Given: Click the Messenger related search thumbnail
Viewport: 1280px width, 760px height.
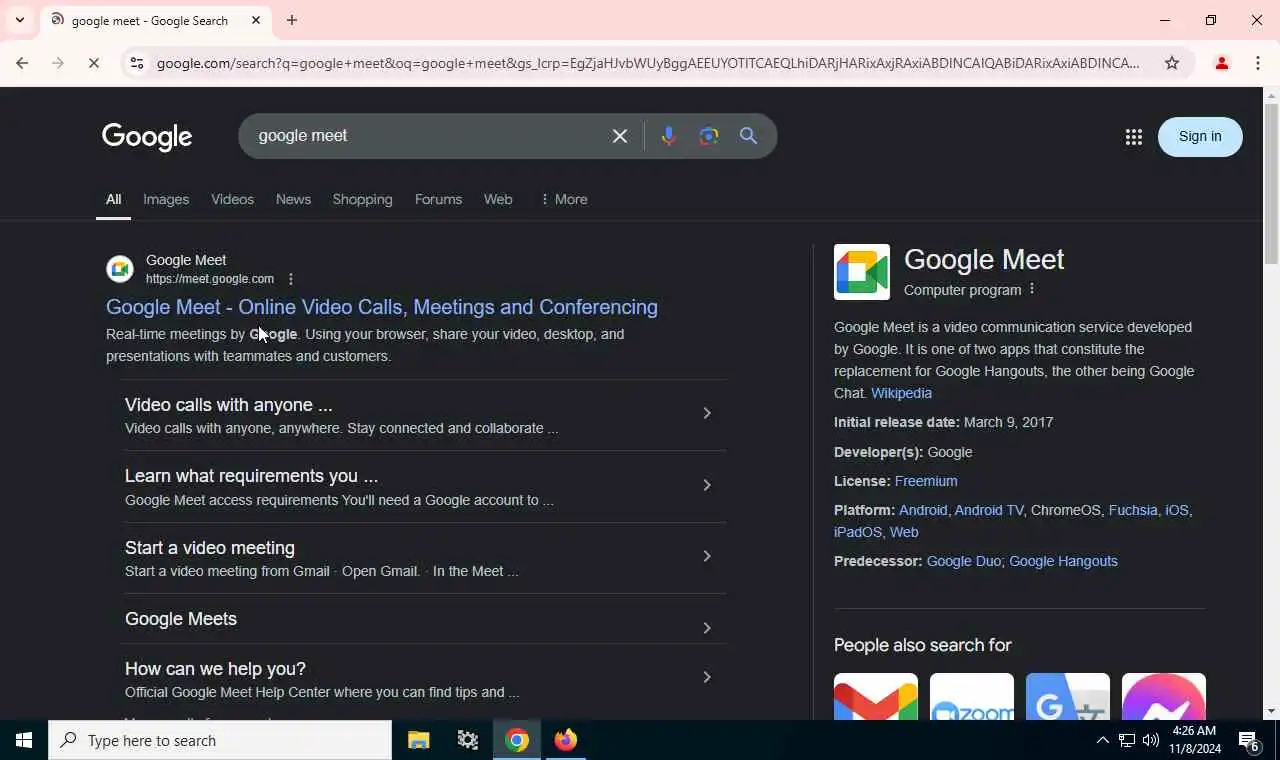Looking at the screenshot, I should [x=1164, y=697].
